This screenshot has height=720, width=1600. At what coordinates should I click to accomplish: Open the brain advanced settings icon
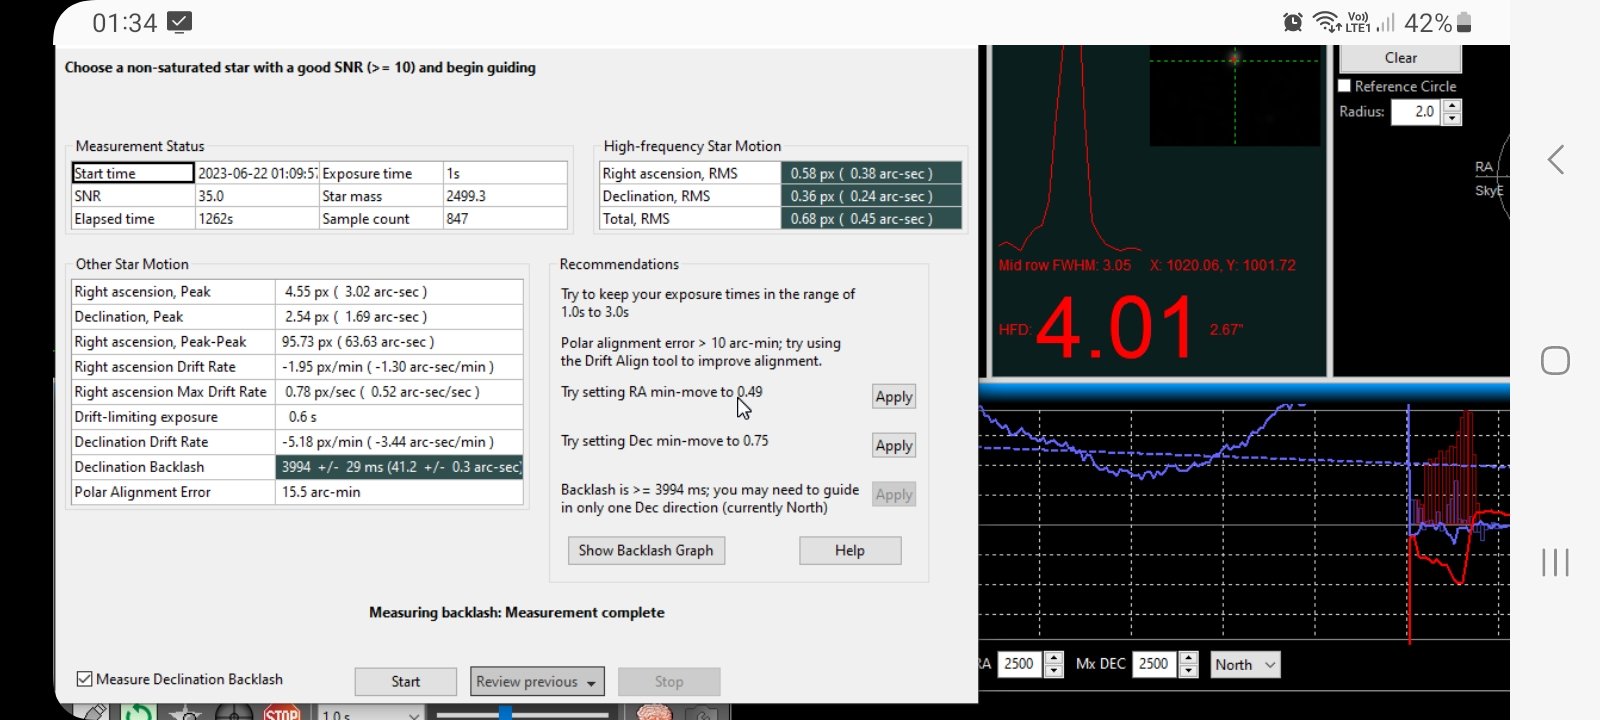654,713
